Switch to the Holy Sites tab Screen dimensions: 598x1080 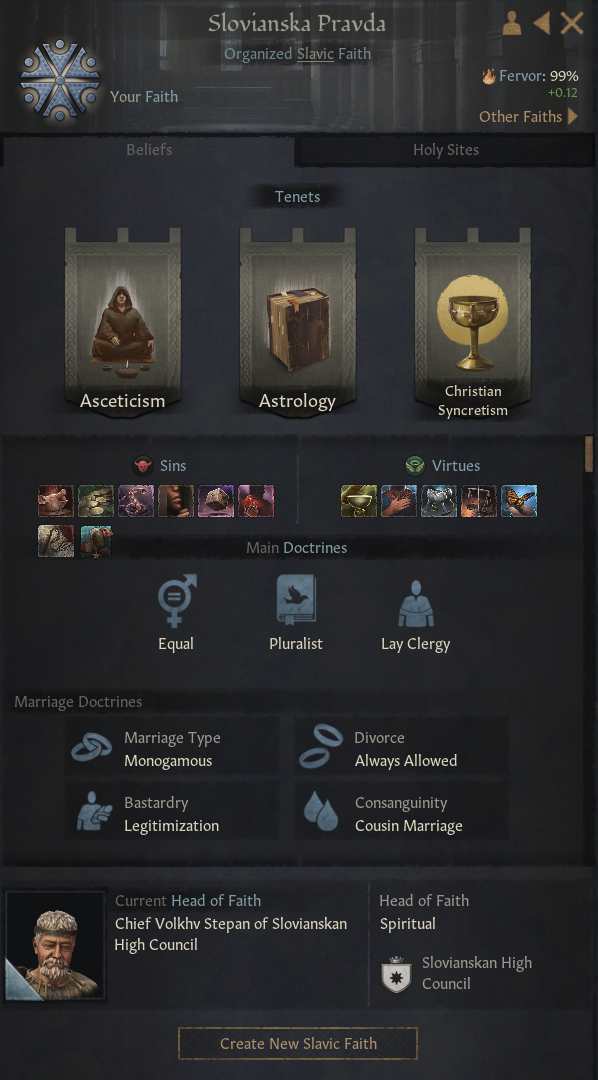(x=446, y=150)
